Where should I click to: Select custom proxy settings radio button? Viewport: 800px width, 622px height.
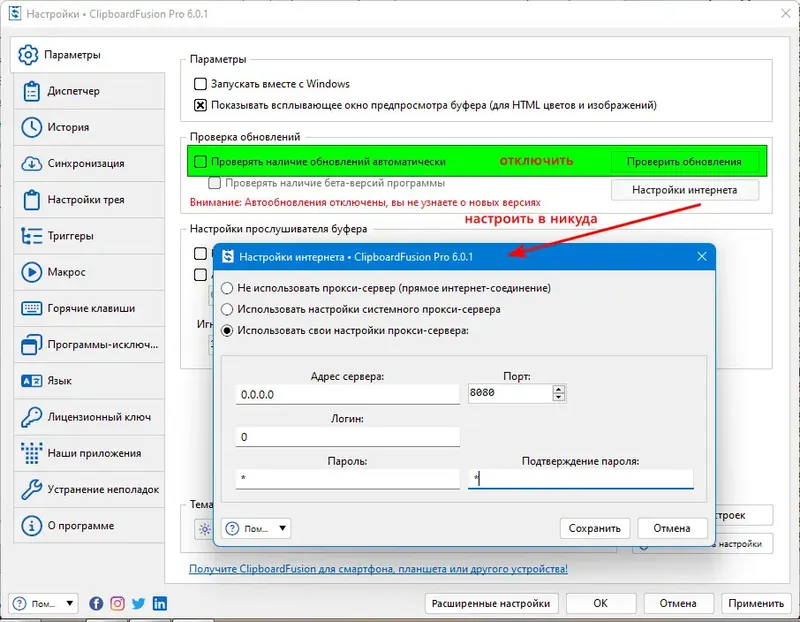227,331
